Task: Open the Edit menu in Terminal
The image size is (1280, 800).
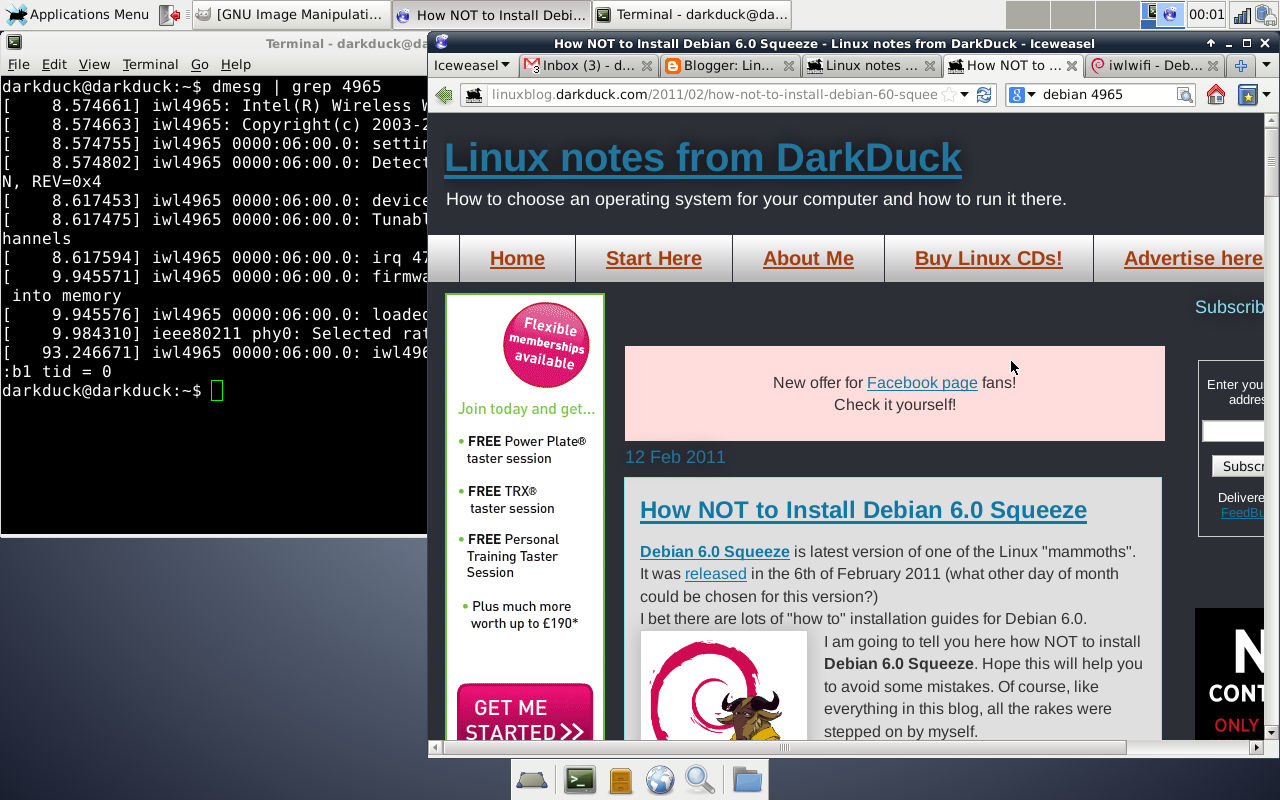Action: (54, 64)
